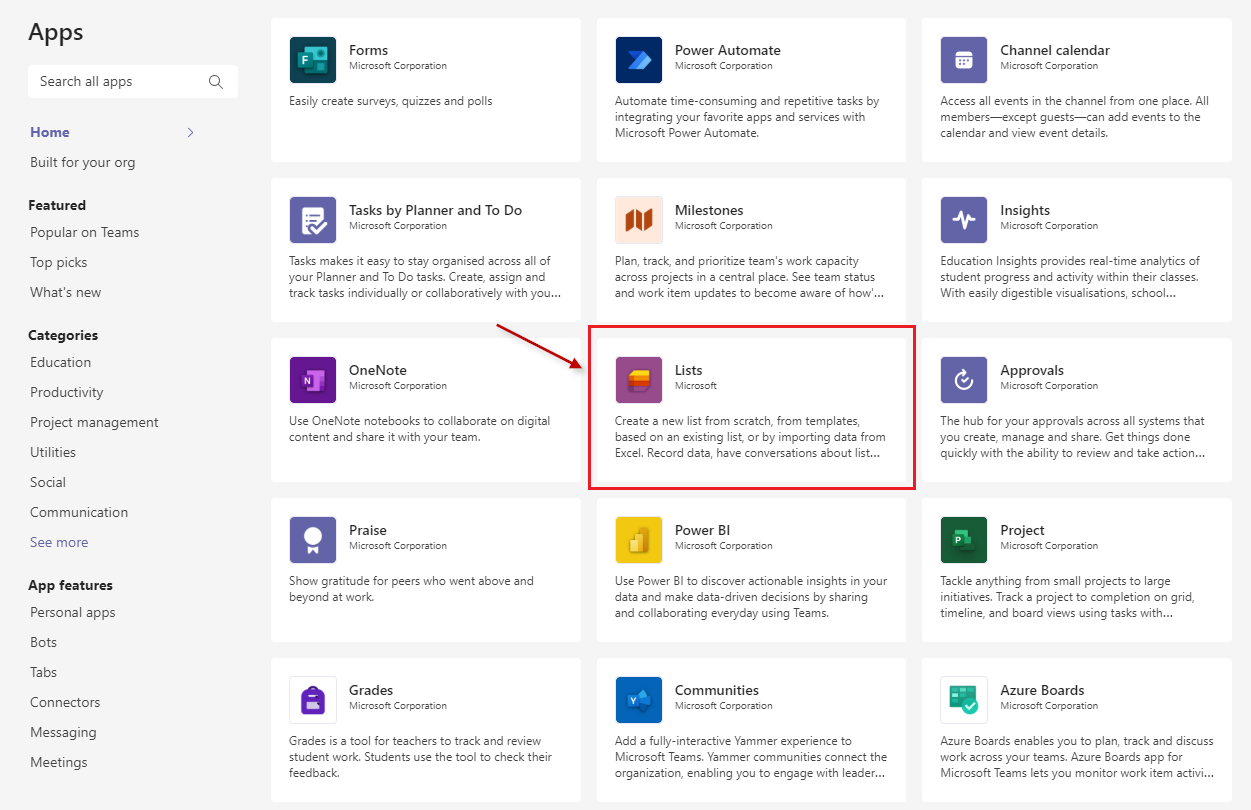Open the Grades app icon
1251x810 pixels.
pos(312,700)
